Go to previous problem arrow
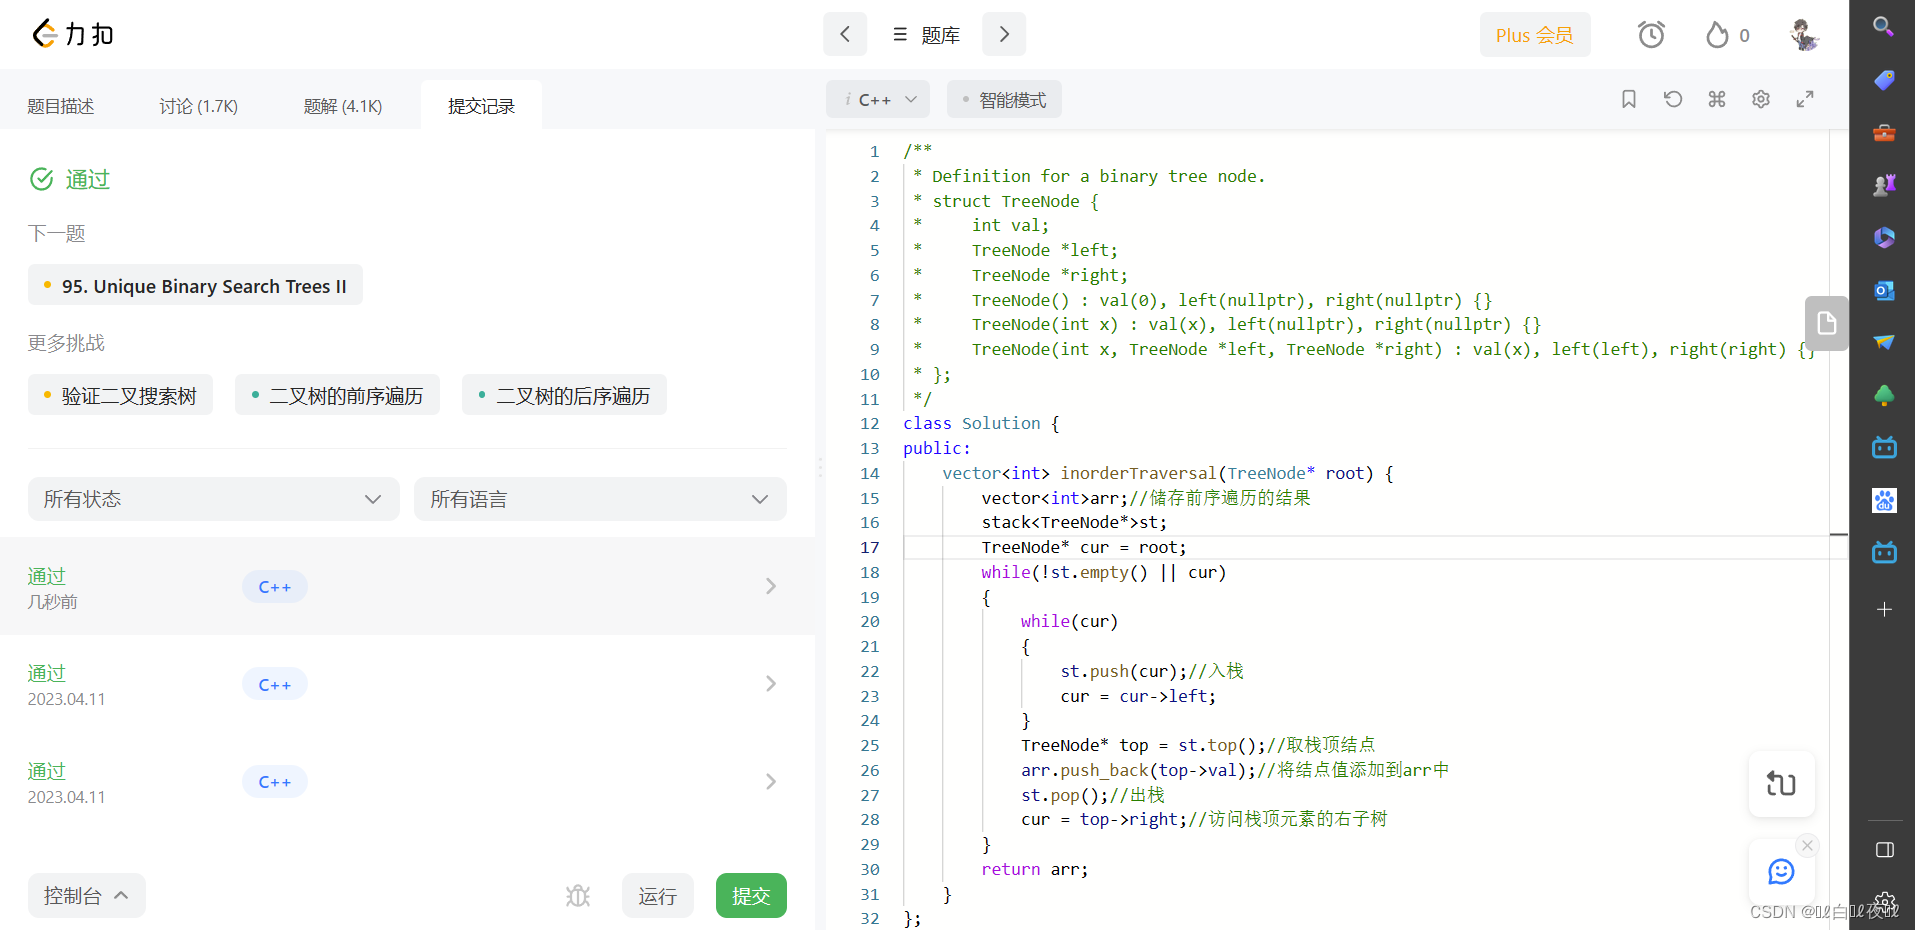The height and width of the screenshot is (930, 1915). coord(845,34)
